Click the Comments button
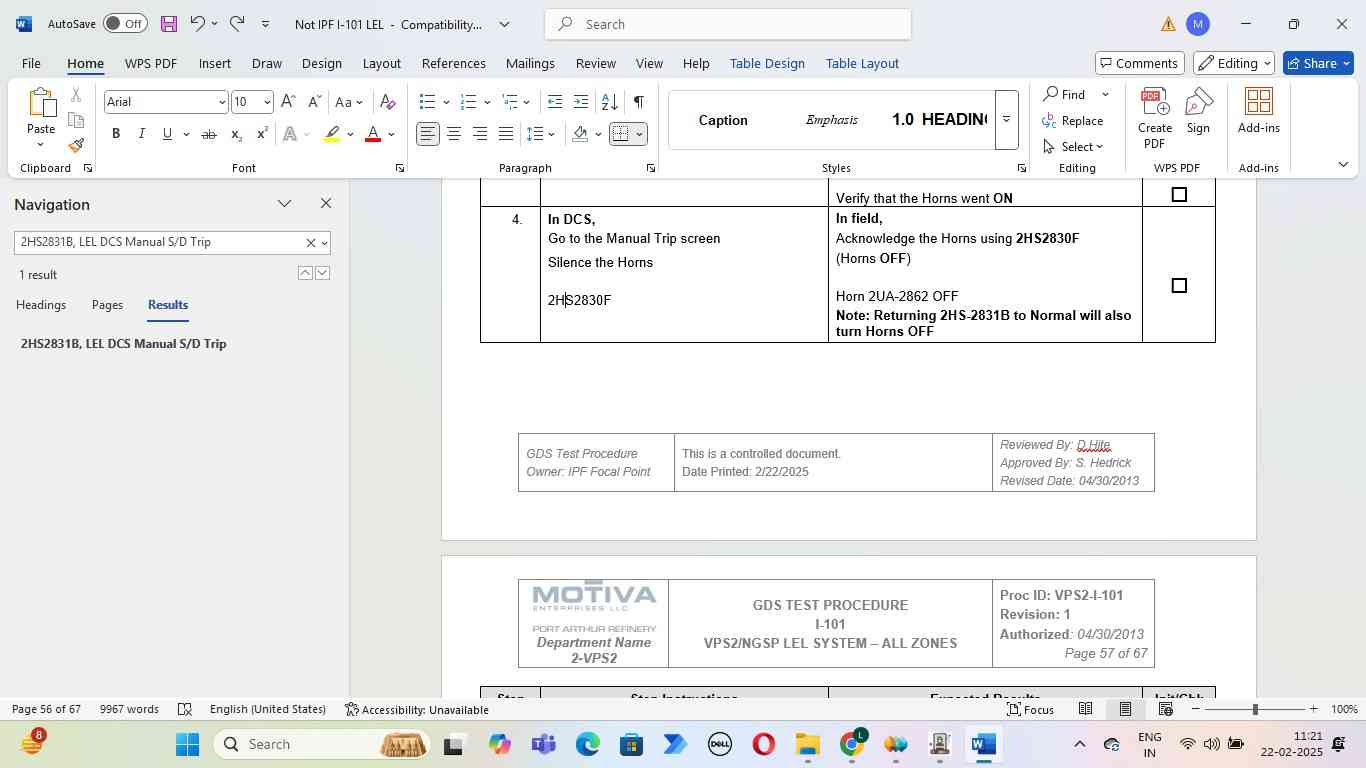 [x=1140, y=63]
